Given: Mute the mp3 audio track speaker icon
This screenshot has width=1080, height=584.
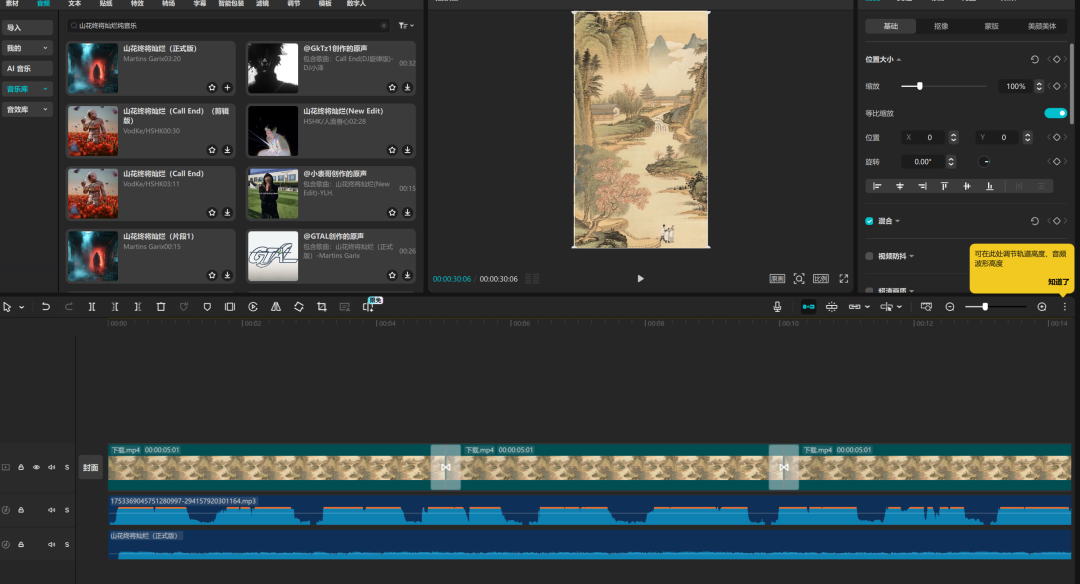Looking at the screenshot, I should pos(52,510).
